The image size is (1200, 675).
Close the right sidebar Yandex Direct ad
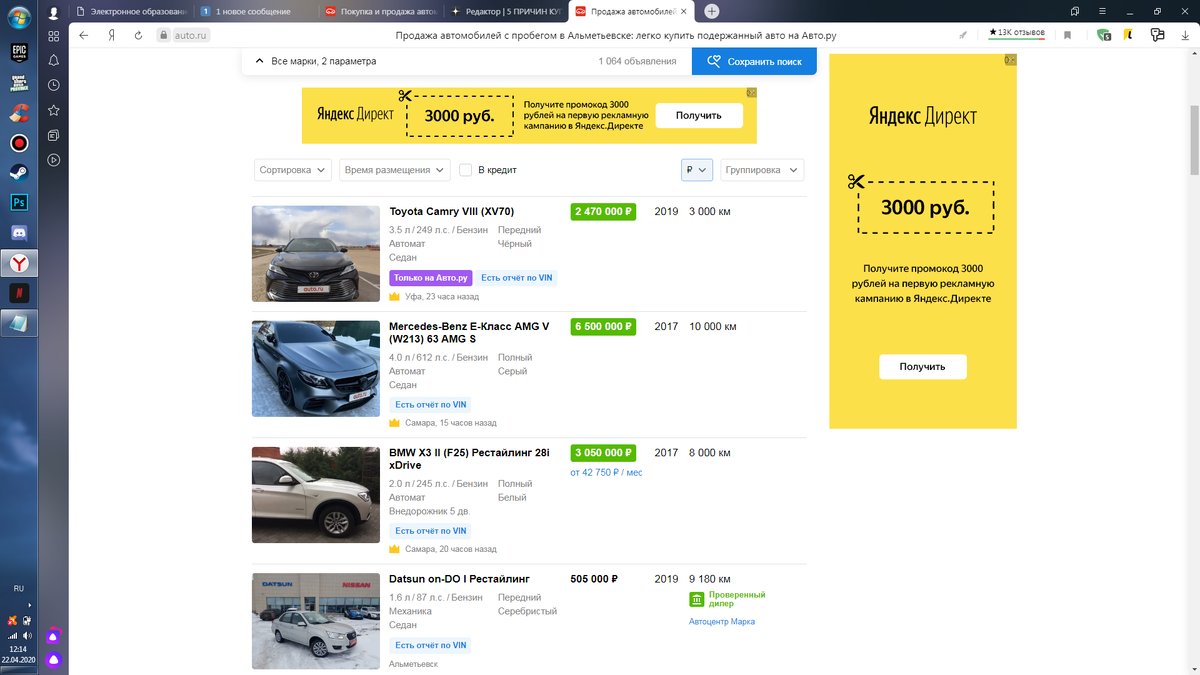(x=1010, y=60)
